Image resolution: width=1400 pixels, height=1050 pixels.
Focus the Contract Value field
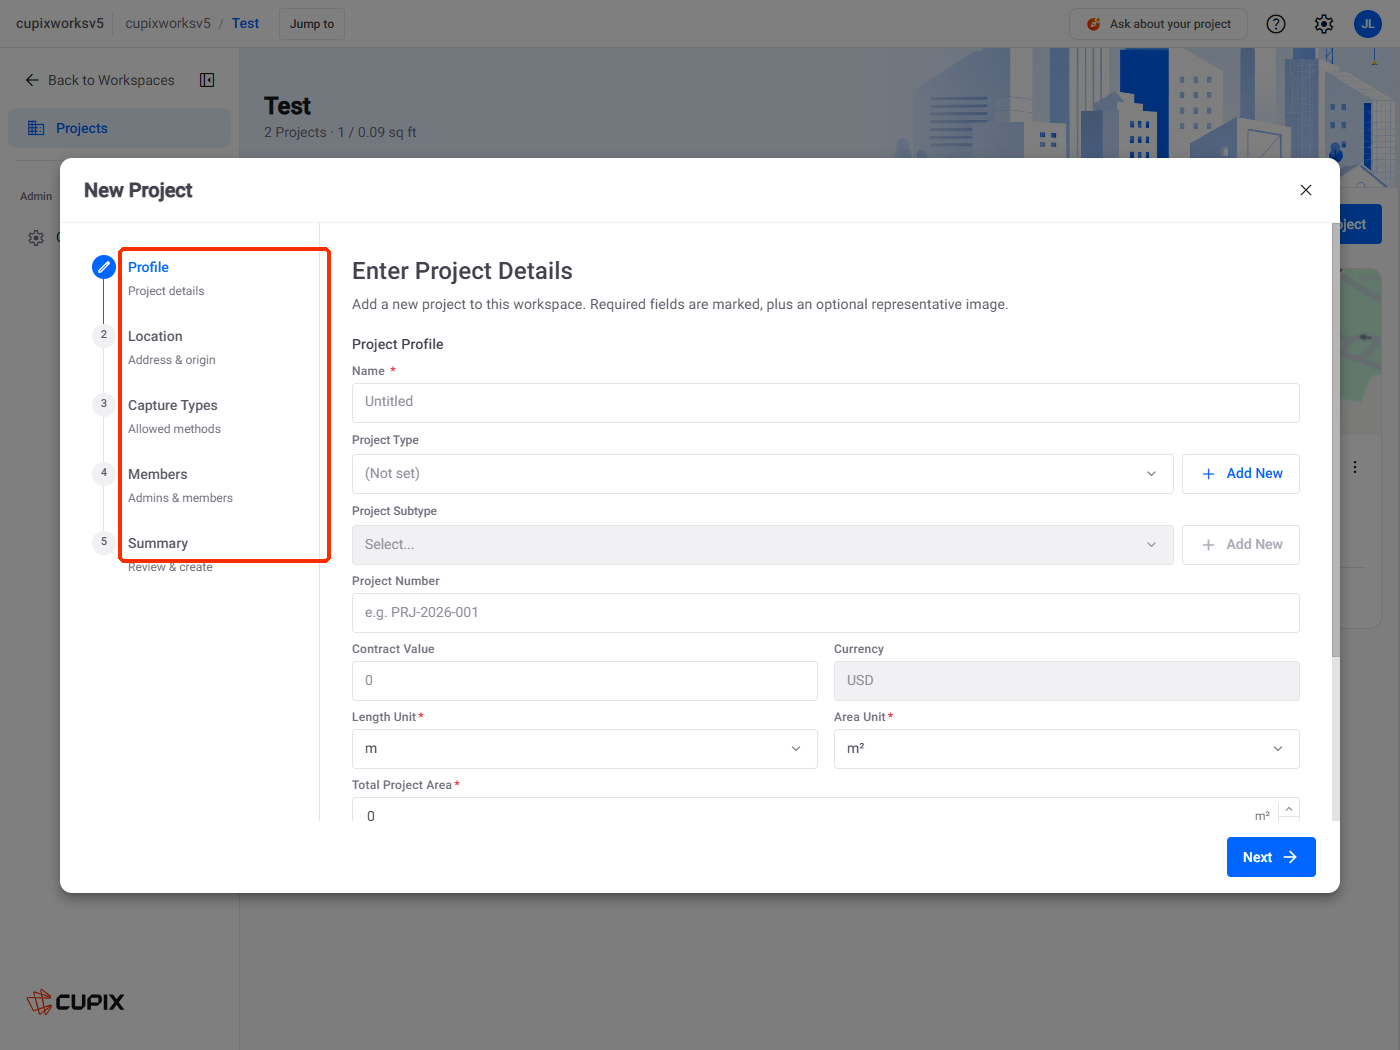point(585,681)
